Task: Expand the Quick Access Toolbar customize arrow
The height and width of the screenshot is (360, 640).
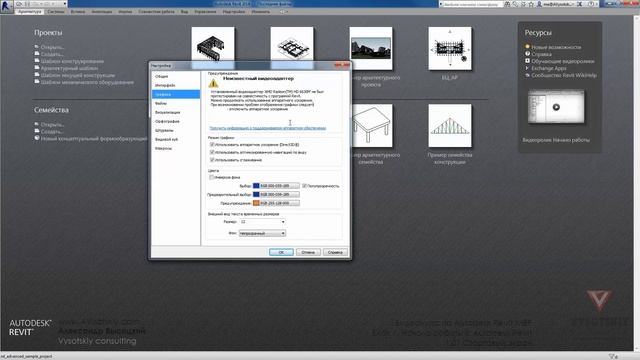Action: click(x=65, y=4)
